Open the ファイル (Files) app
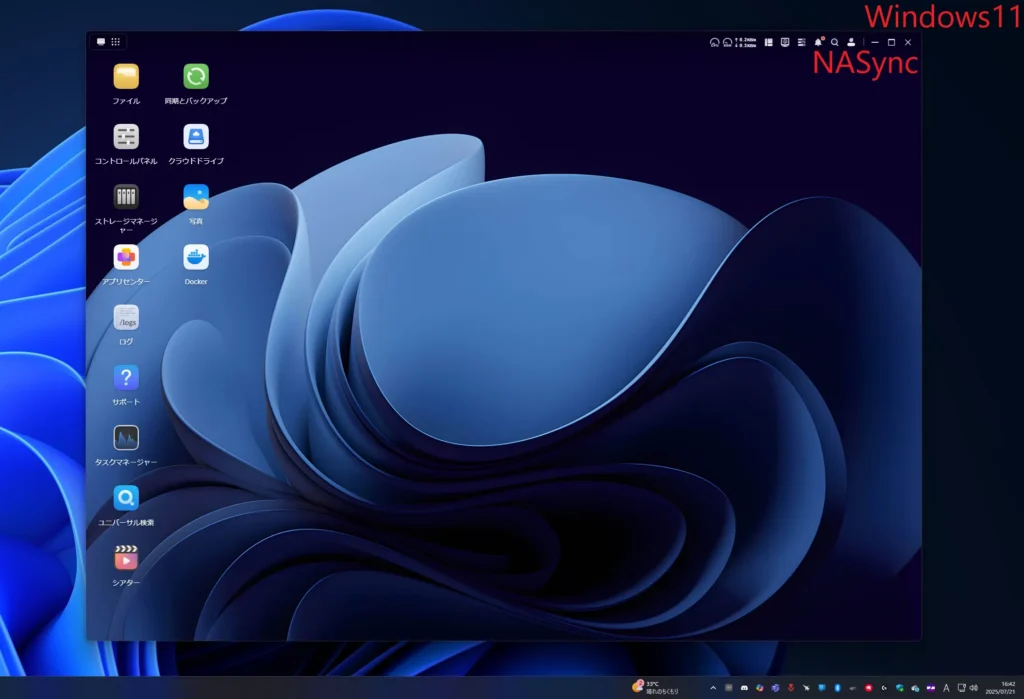This screenshot has width=1024, height=699. click(126, 77)
